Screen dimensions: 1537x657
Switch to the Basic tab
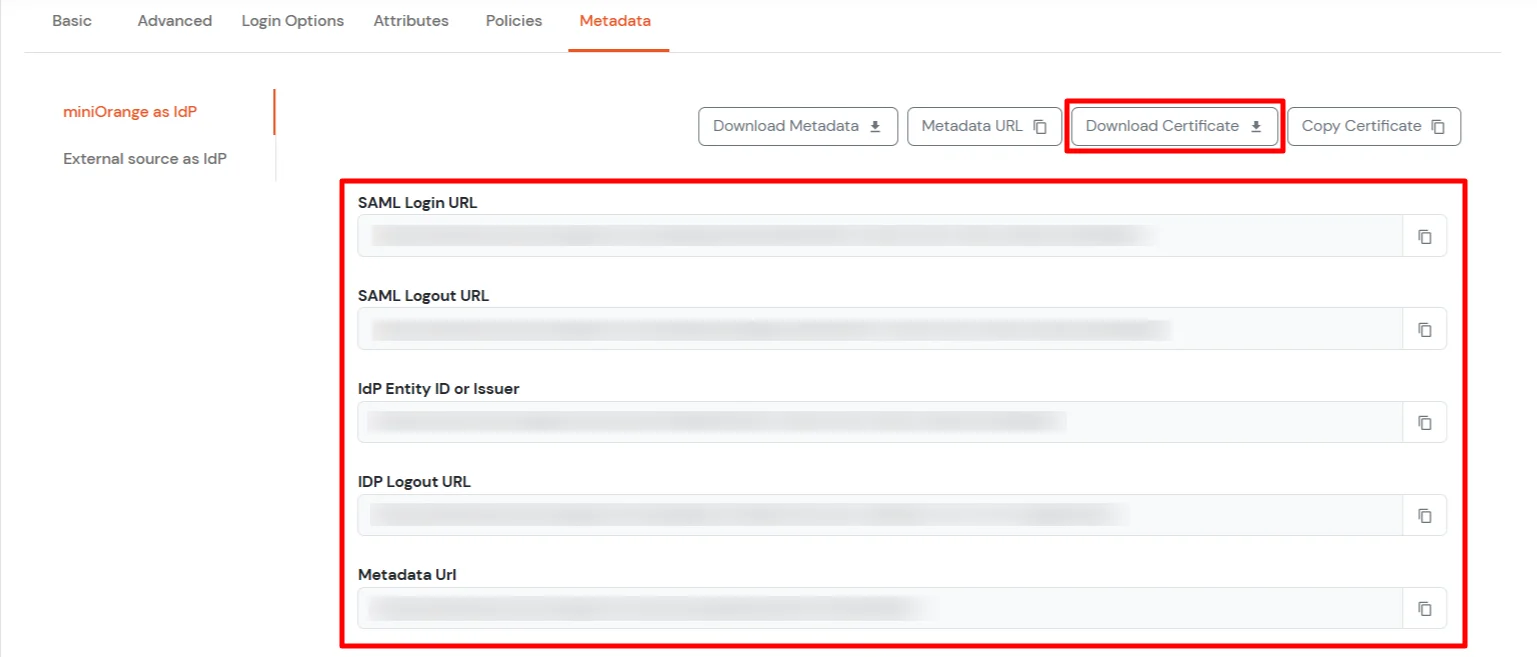click(x=72, y=20)
